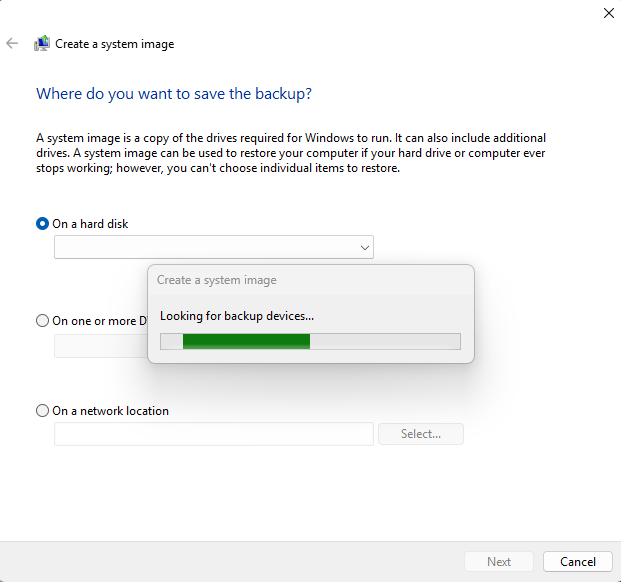Open the partially hidden DVD drive dropdown
This screenshot has height=582, width=621.
coord(100,346)
